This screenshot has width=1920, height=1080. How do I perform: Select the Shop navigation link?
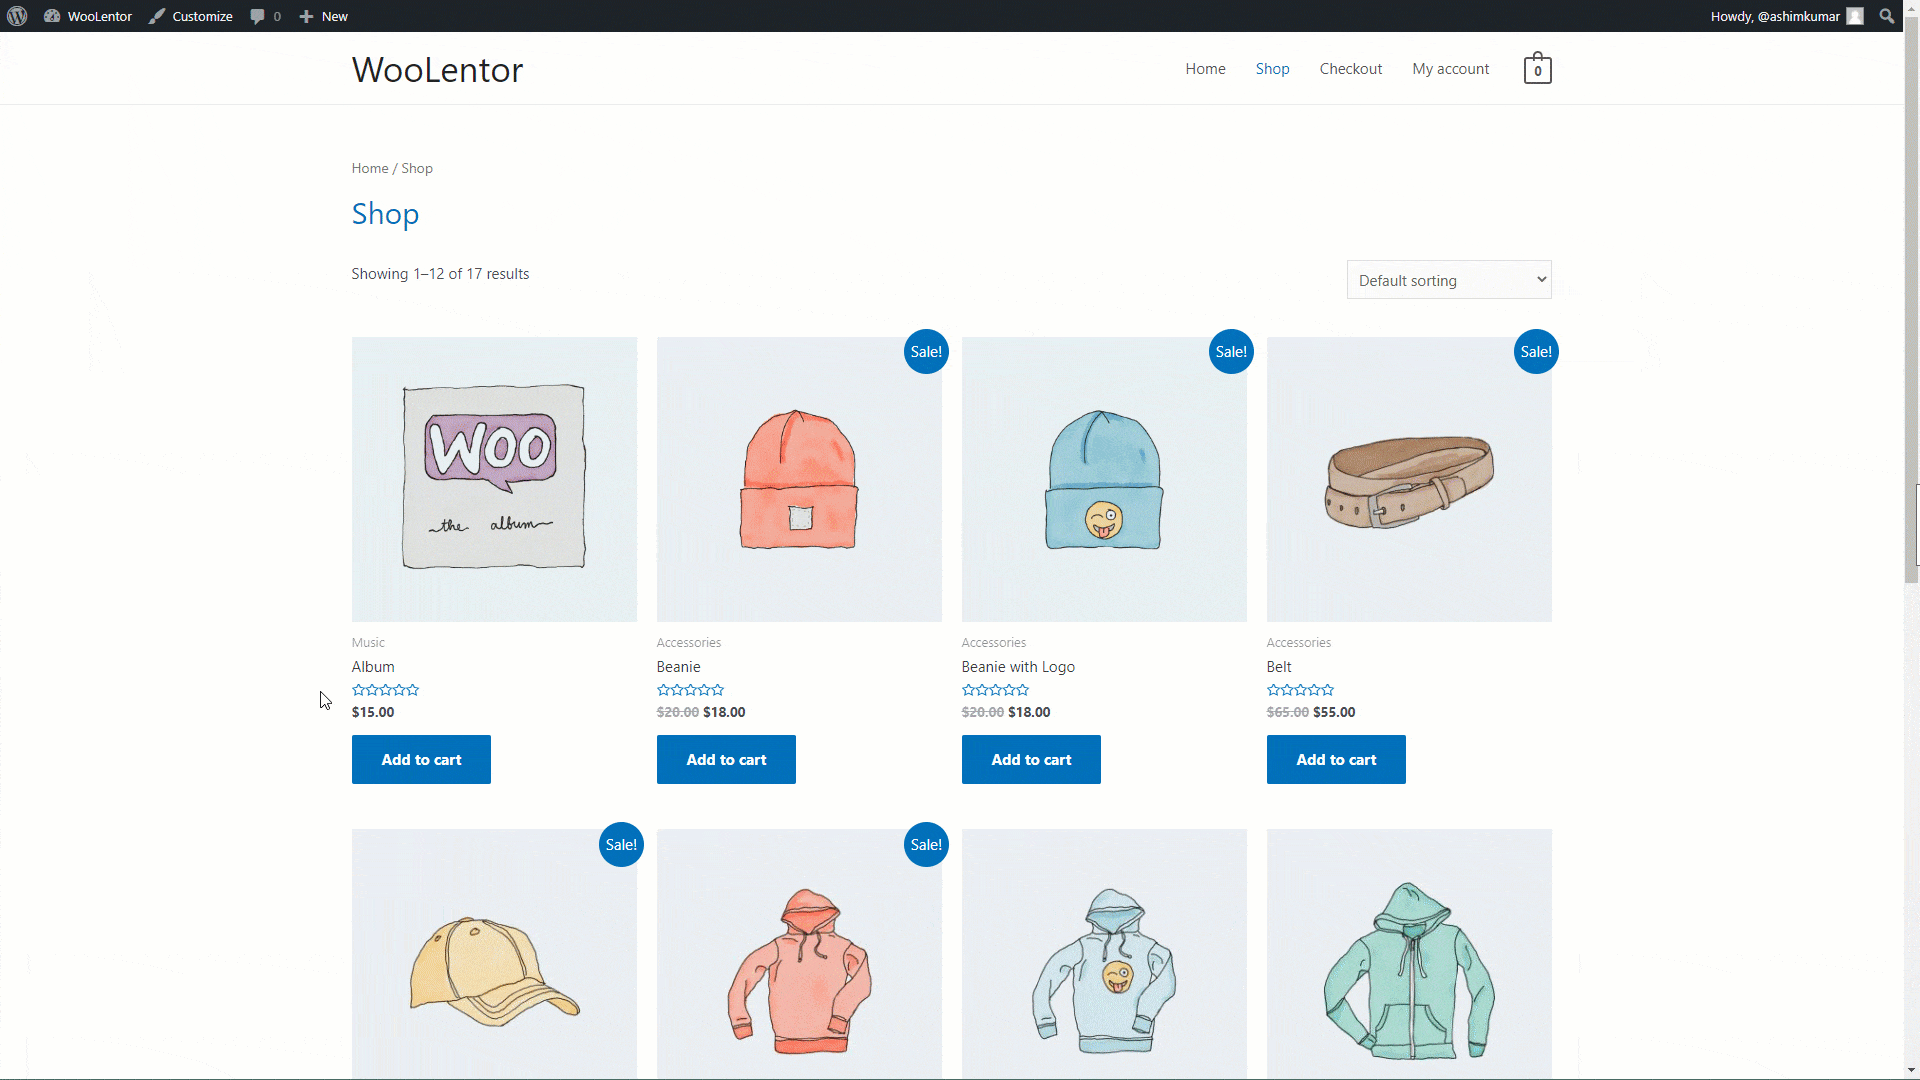(1272, 68)
